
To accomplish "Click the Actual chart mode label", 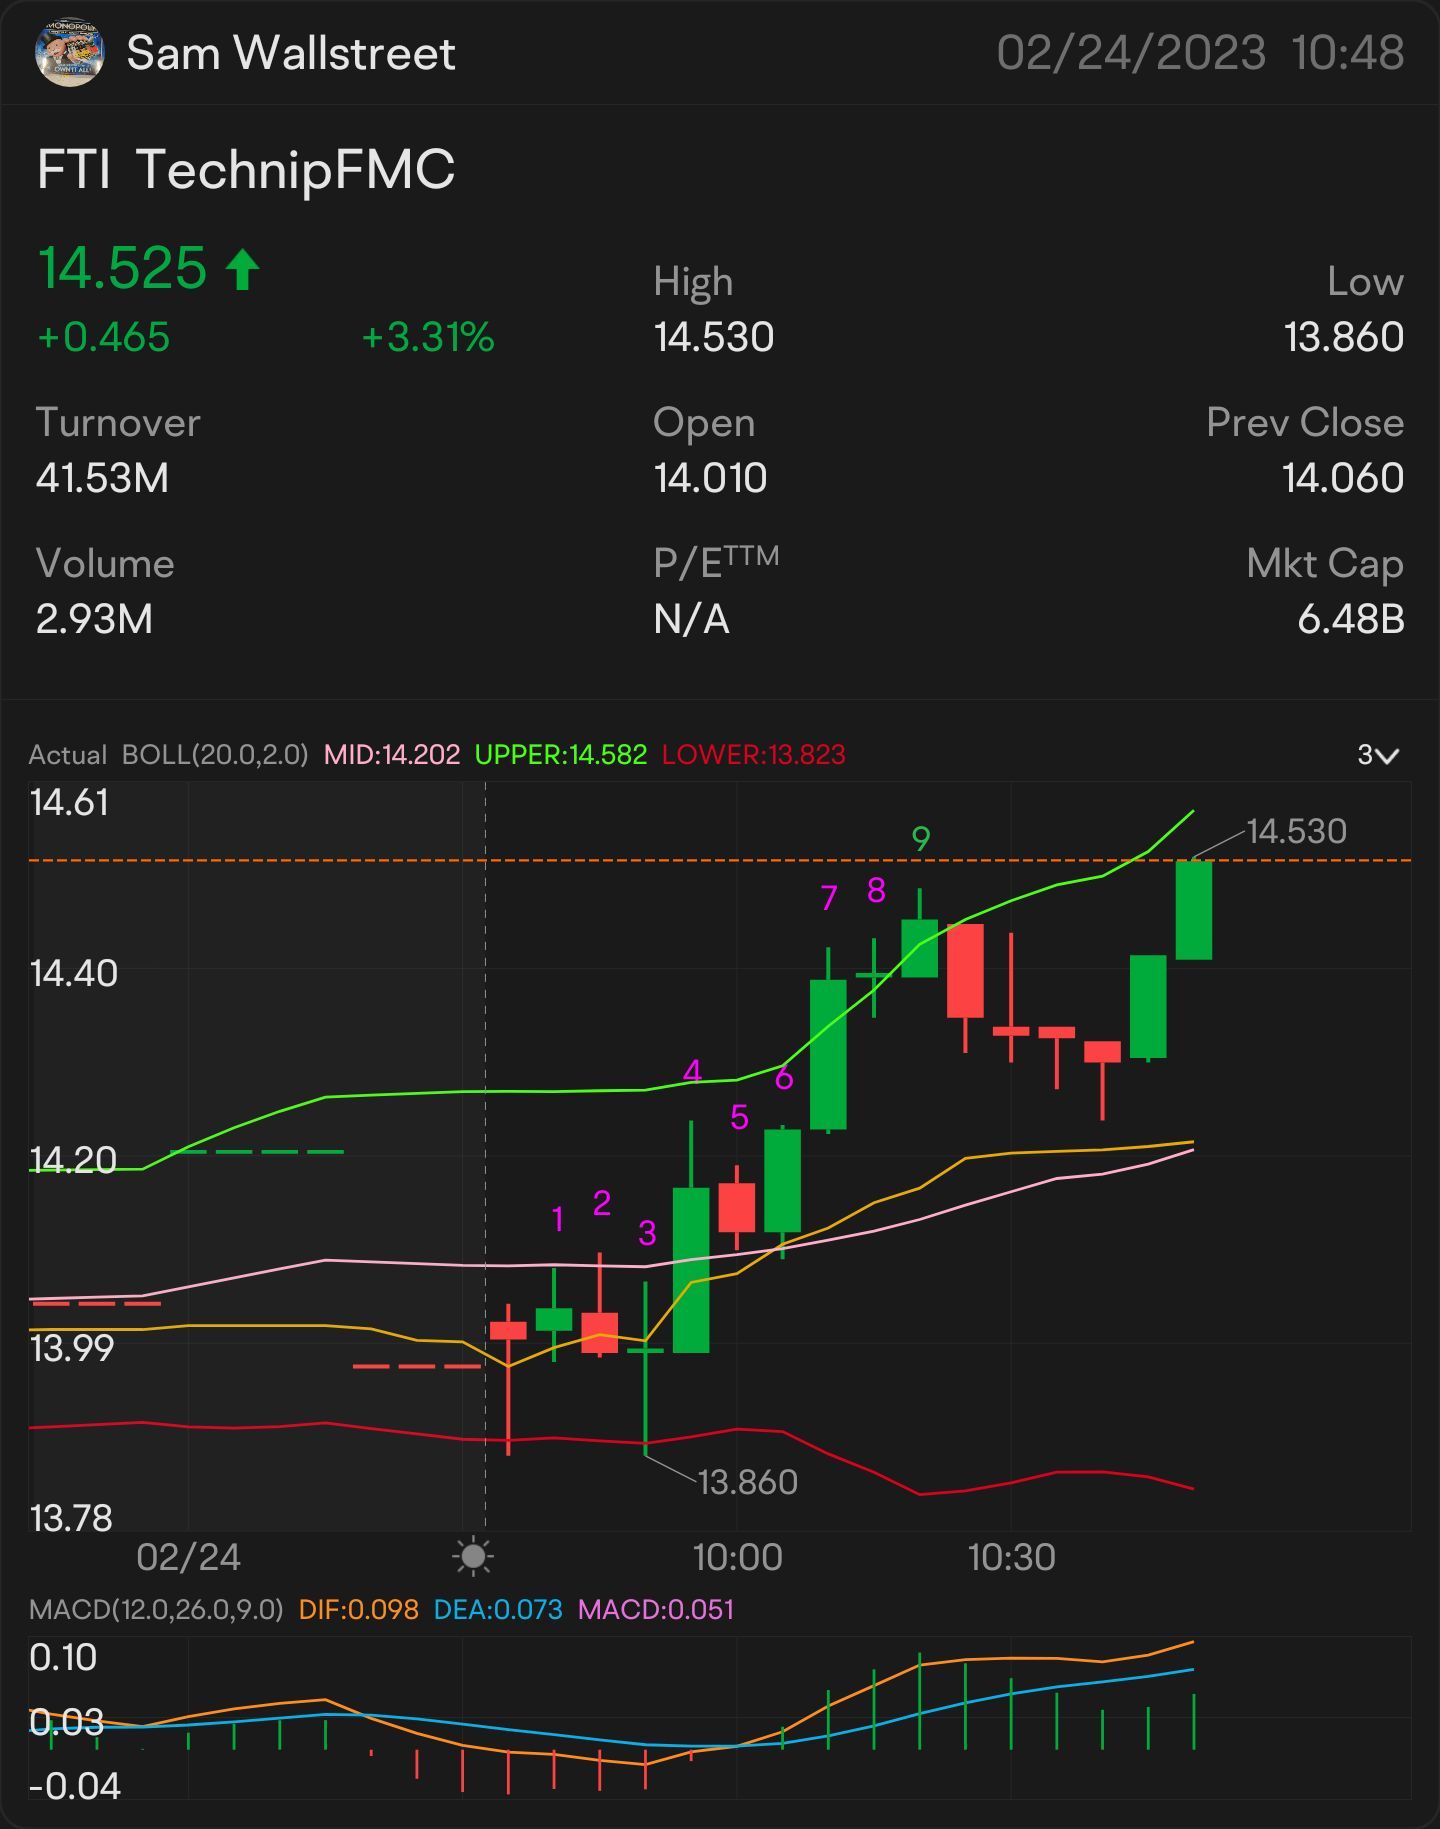I will (x=67, y=755).
